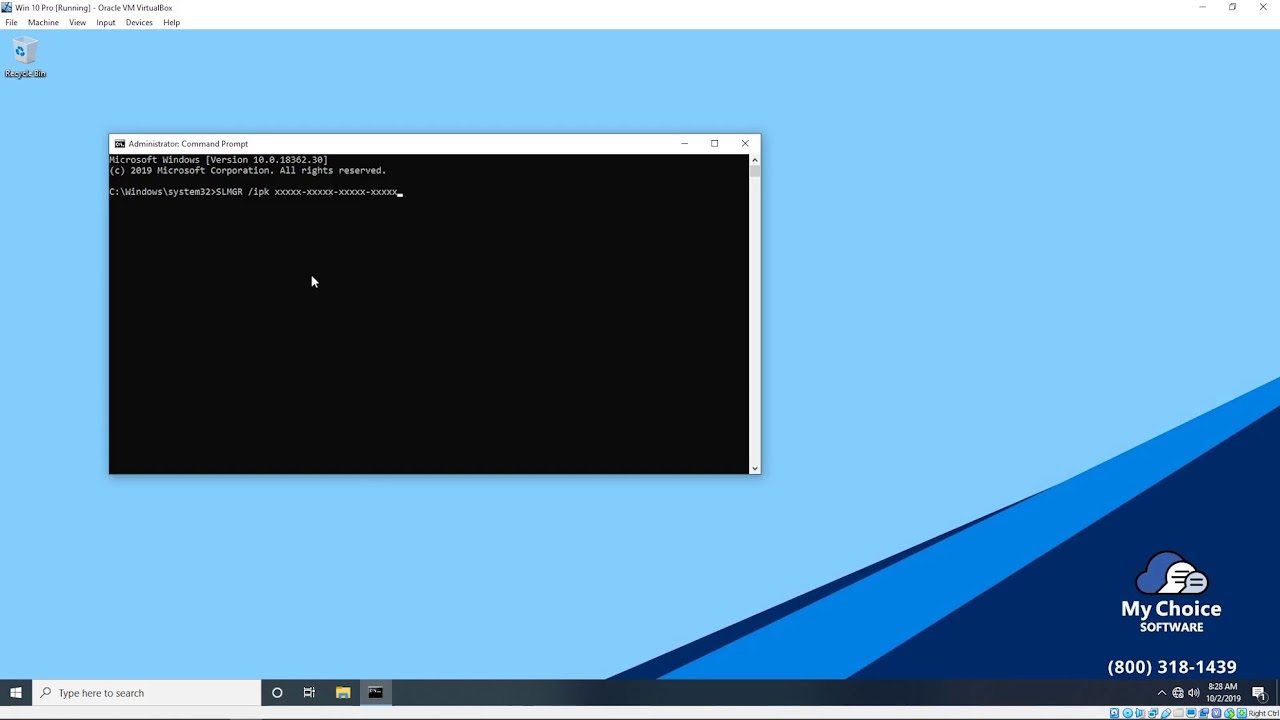
Task: Click the VirtualBox USB status icon
Action: click(1166, 713)
